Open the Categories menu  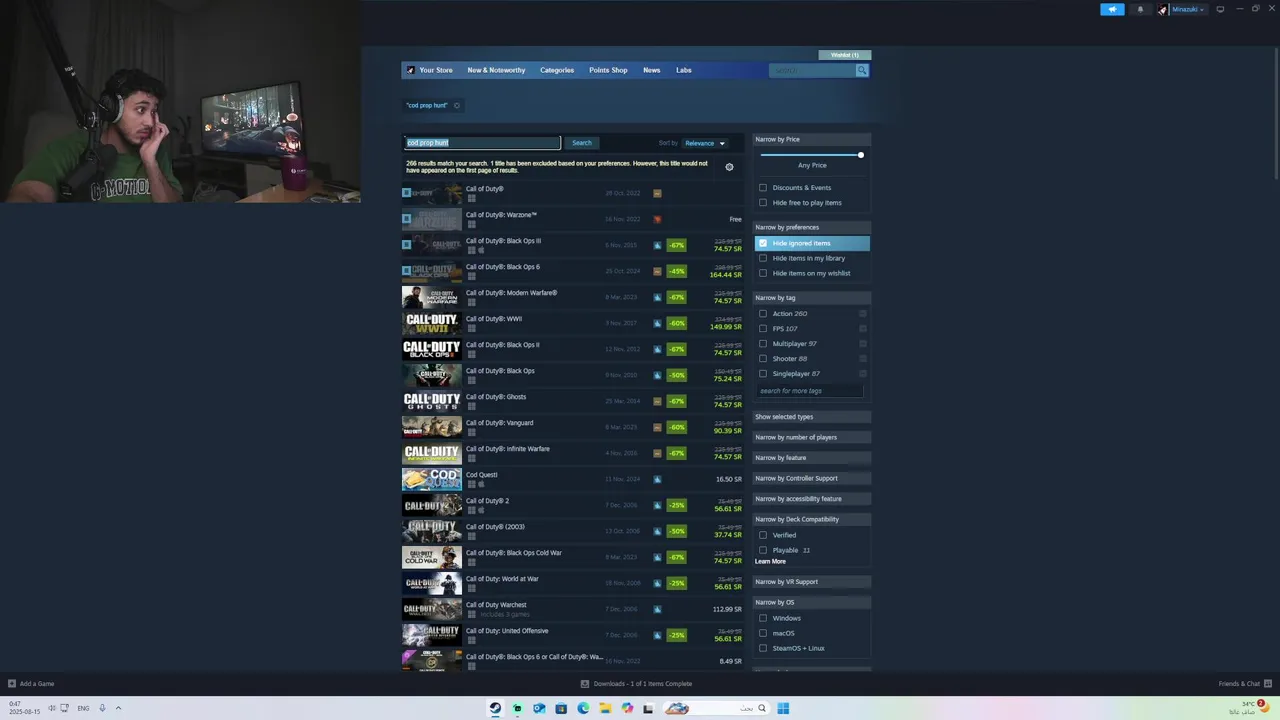[557, 70]
